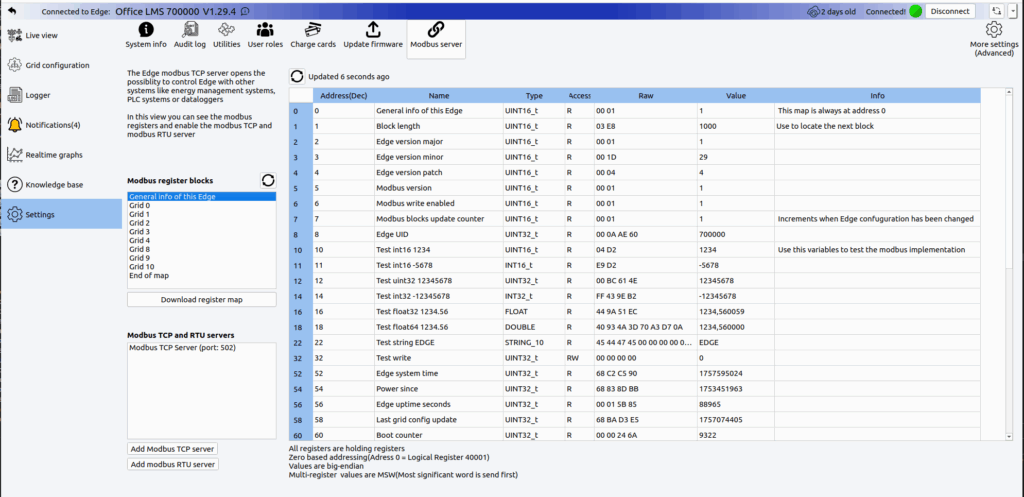Image resolution: width=1024 pixels, height=497 pixels.
Task: Select End of map in register blocks list
Action: [202, 276]
